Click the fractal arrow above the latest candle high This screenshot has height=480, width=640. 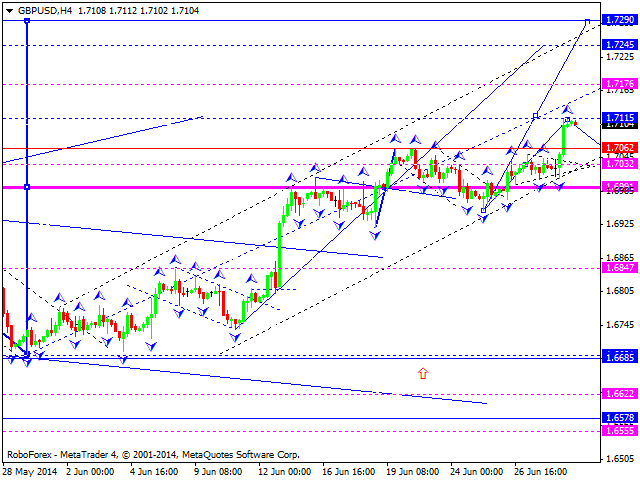click(567, 108)
